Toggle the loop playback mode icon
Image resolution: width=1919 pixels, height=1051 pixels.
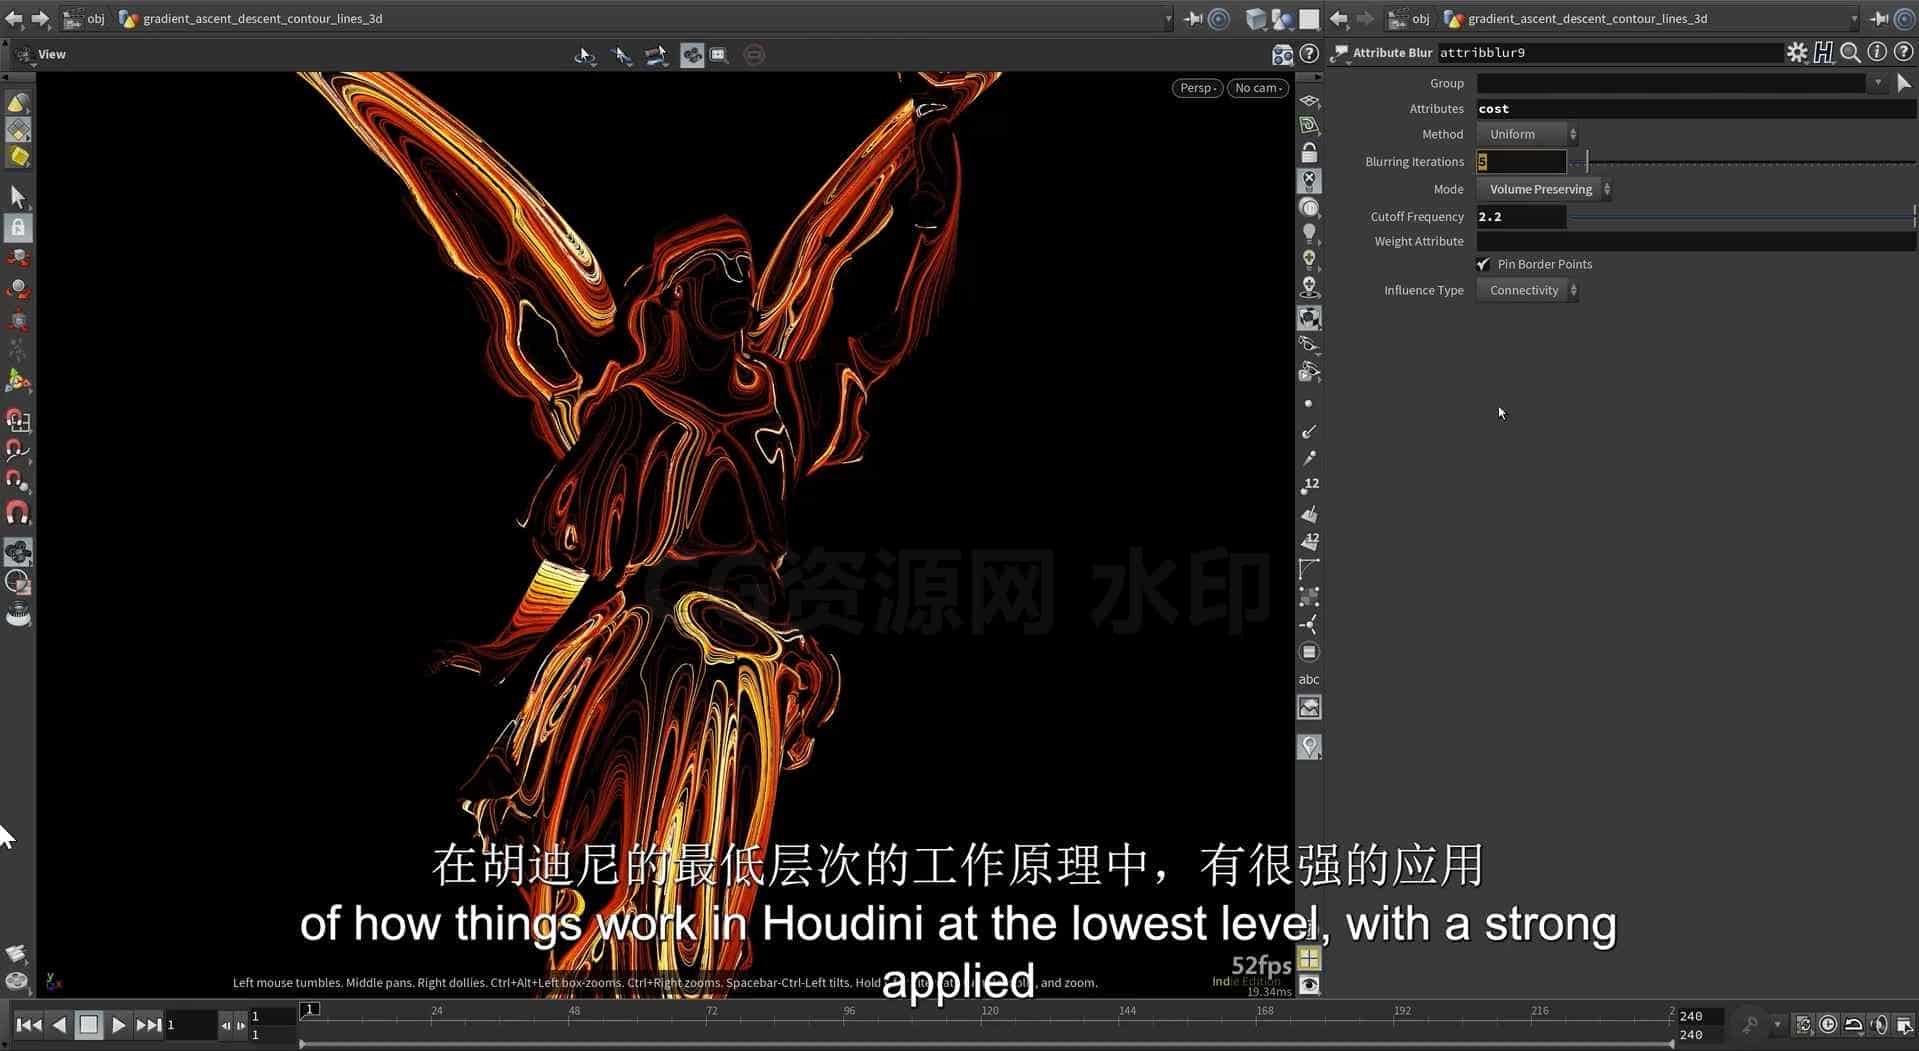click(x=1853, y=1024)
